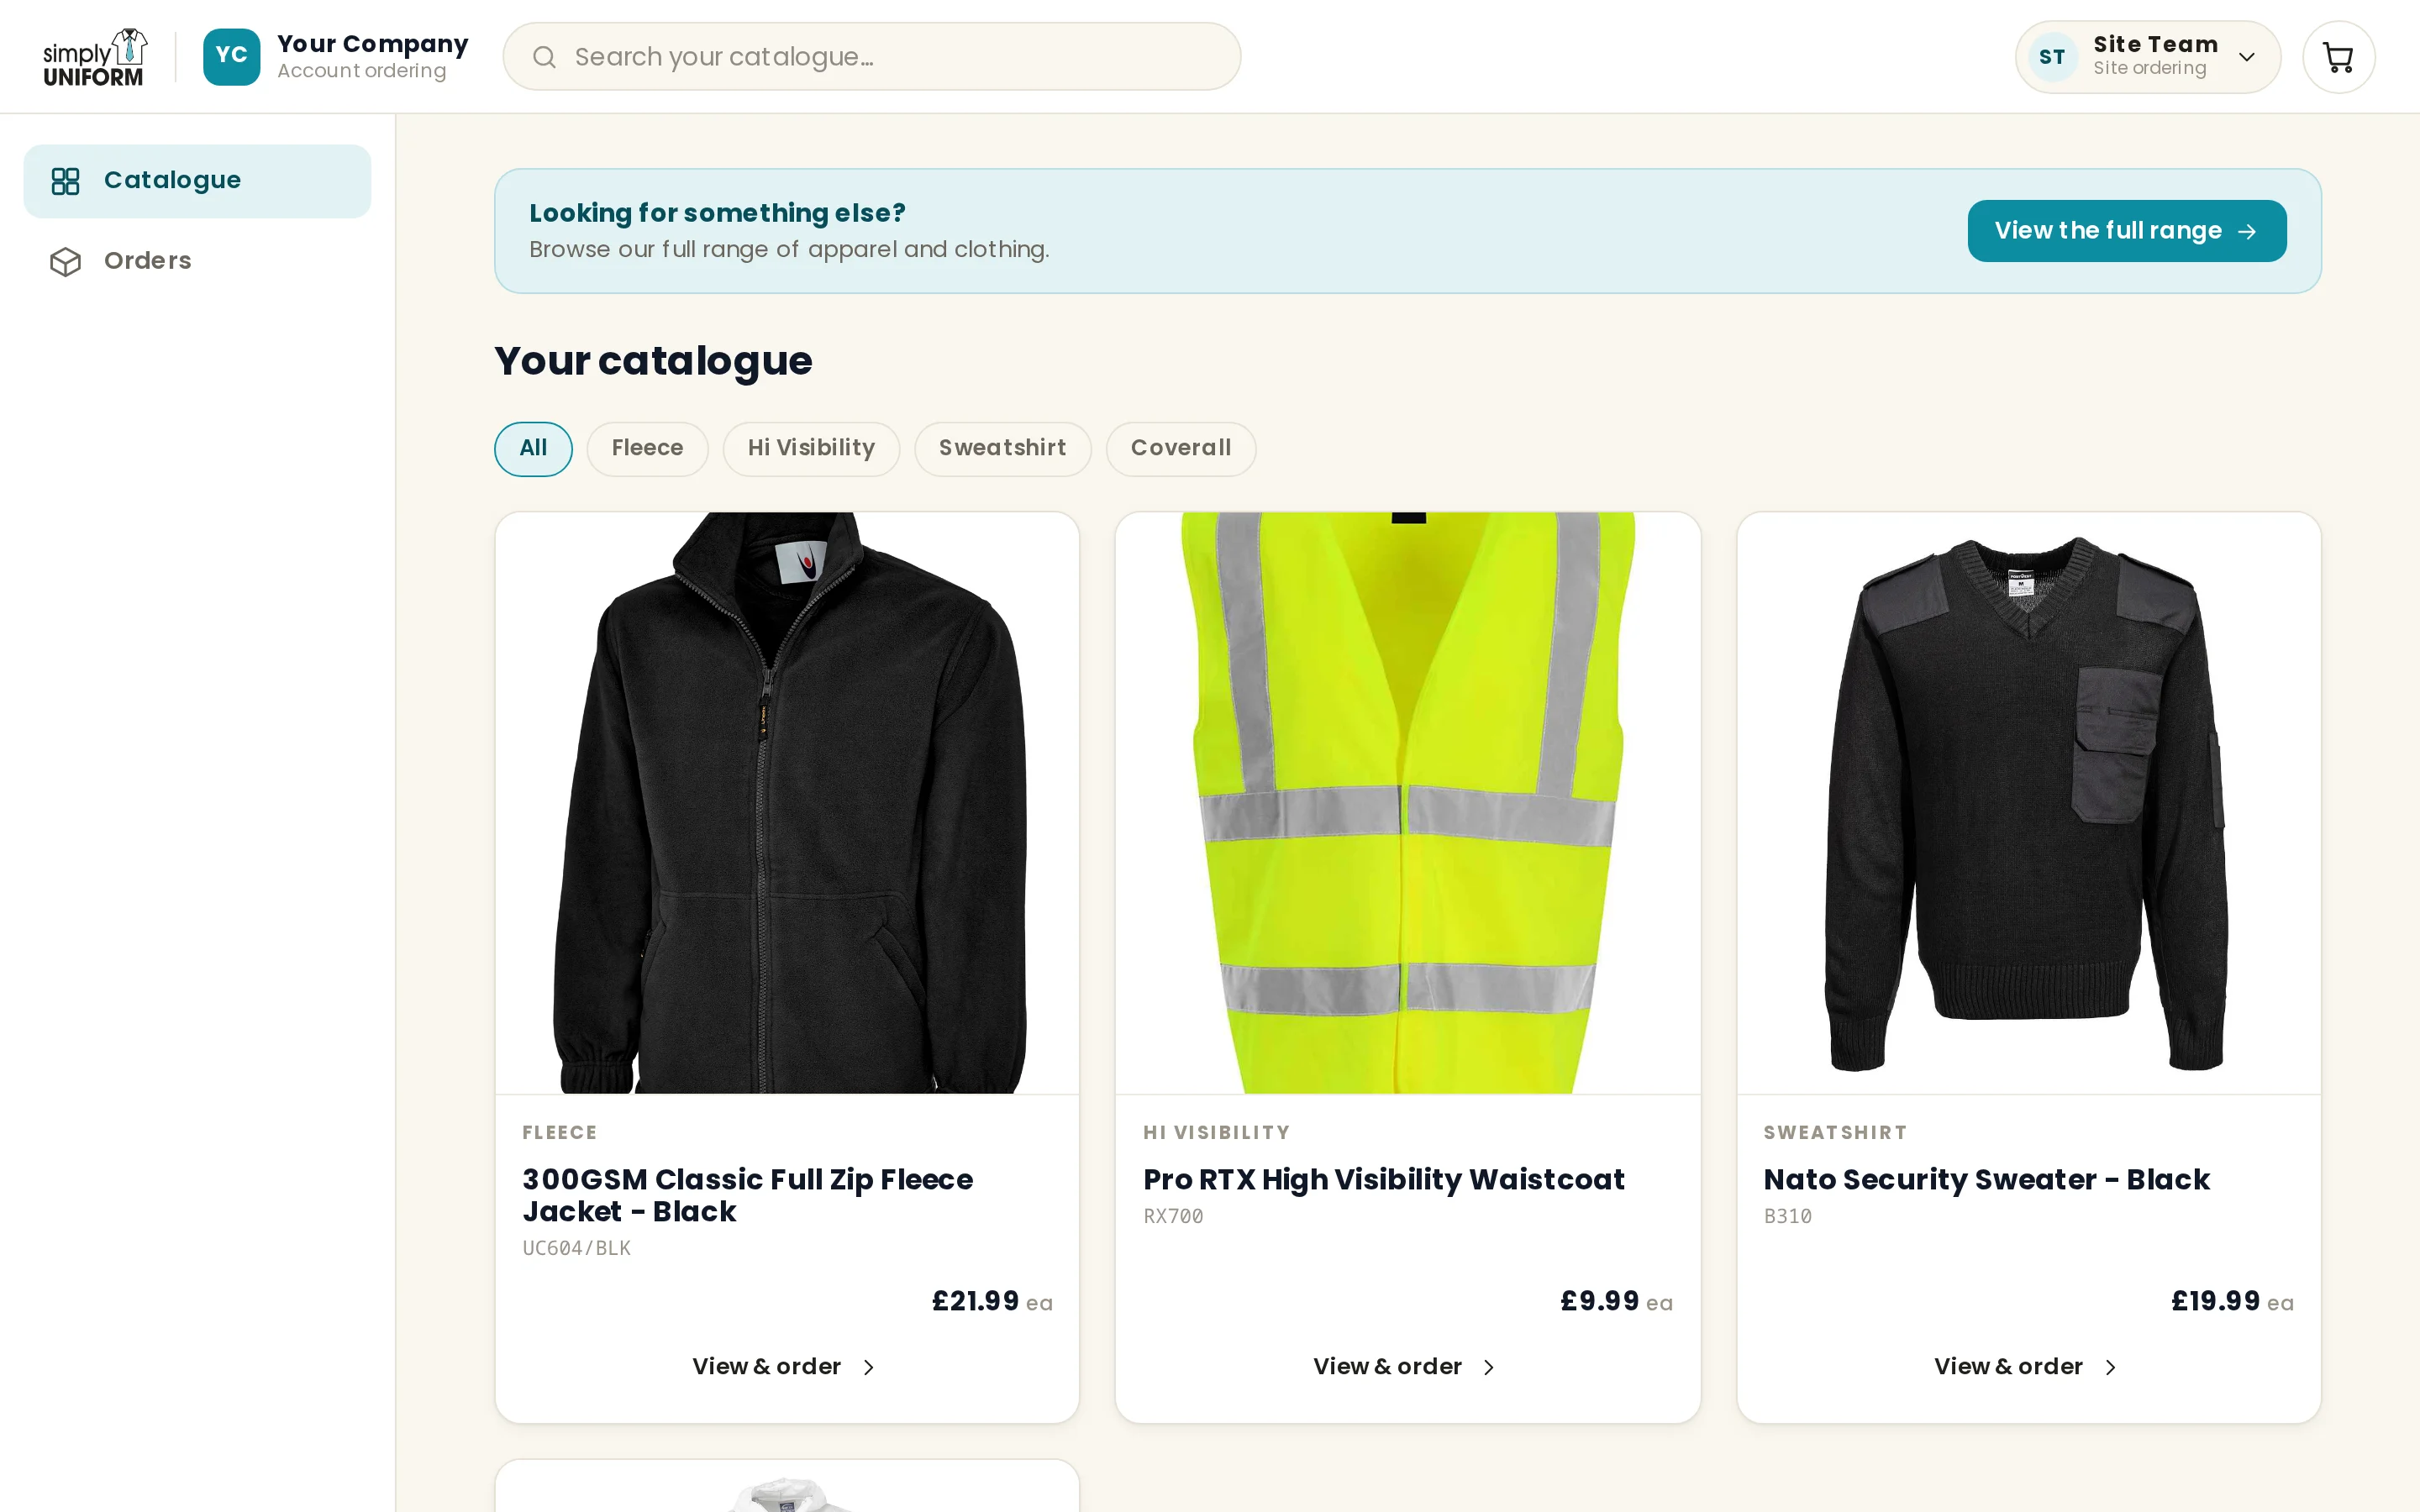
Task: Click the B310 product code
Action: point(1788,1217)
